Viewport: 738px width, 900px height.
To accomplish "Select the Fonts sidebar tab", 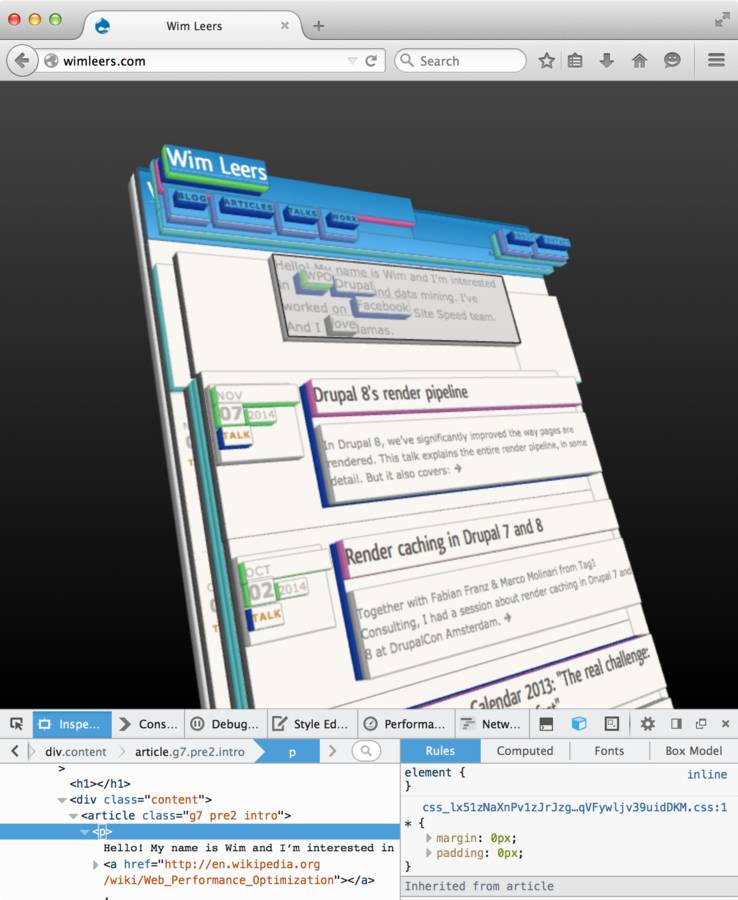I will coord(609,751).
